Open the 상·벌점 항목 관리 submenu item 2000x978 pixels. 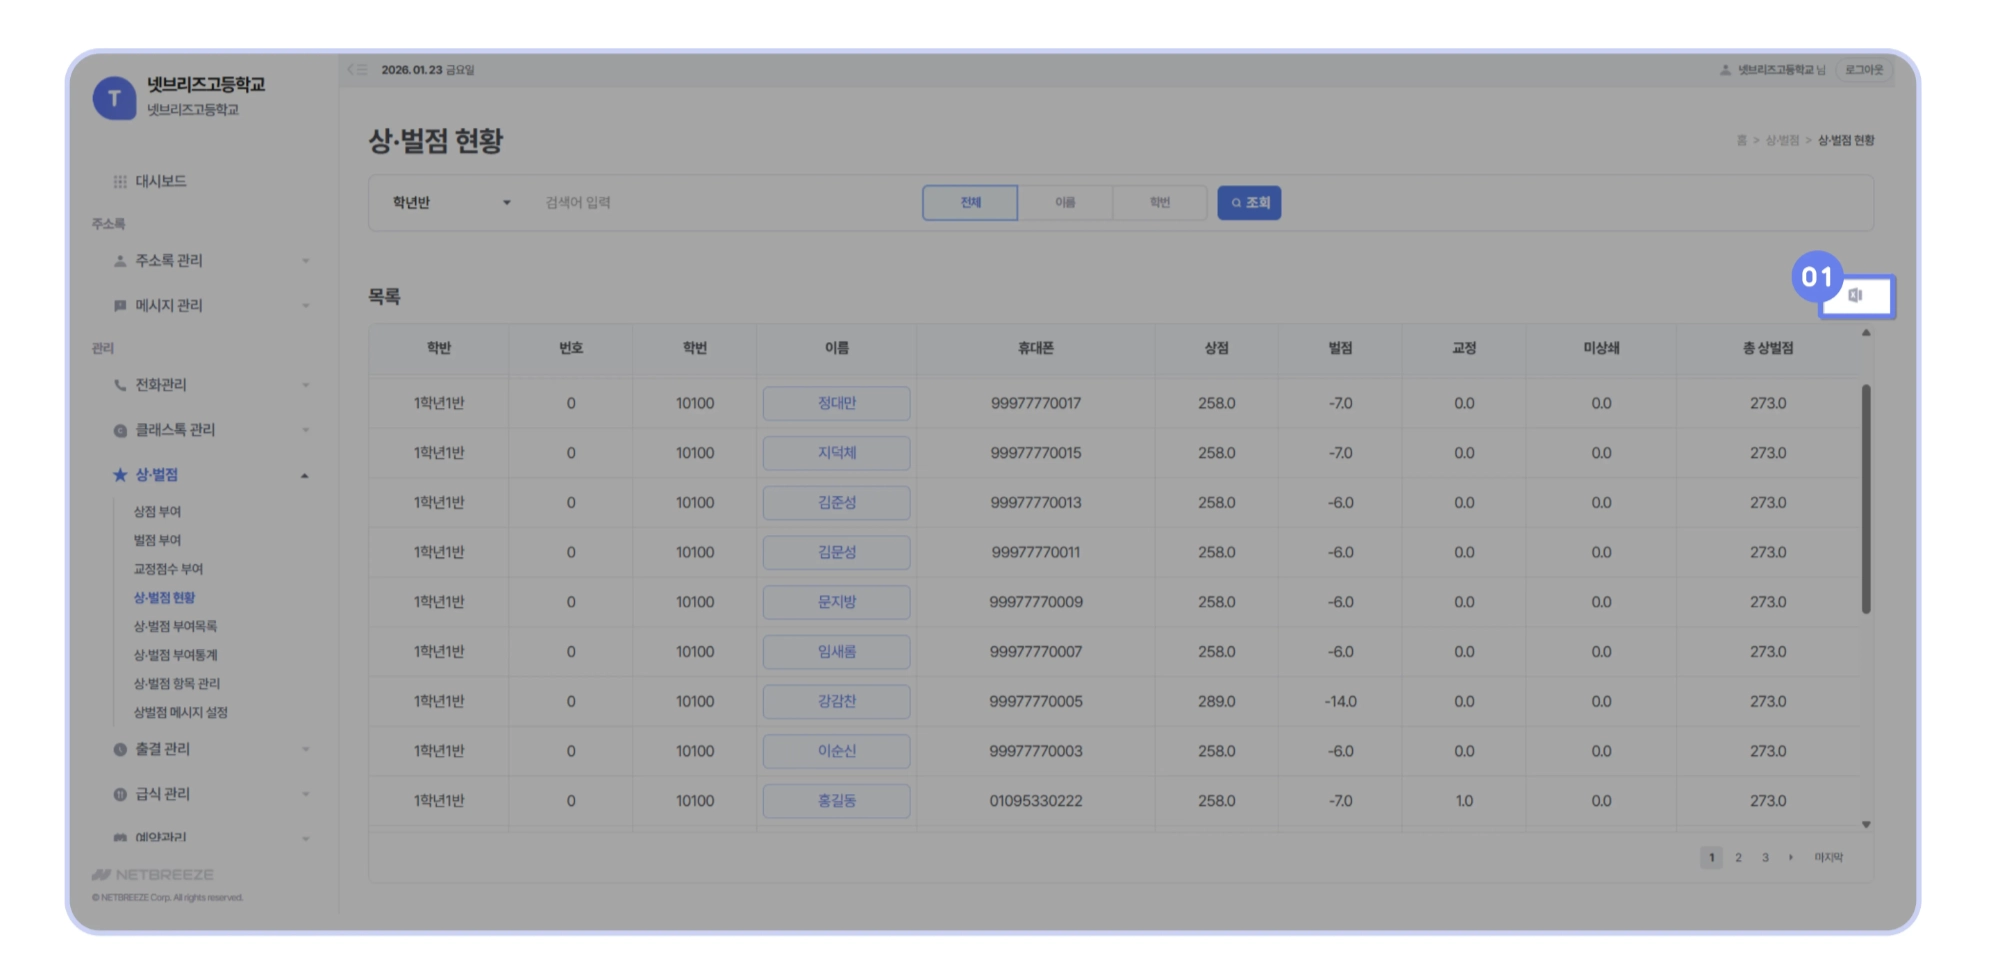point(177,684)
